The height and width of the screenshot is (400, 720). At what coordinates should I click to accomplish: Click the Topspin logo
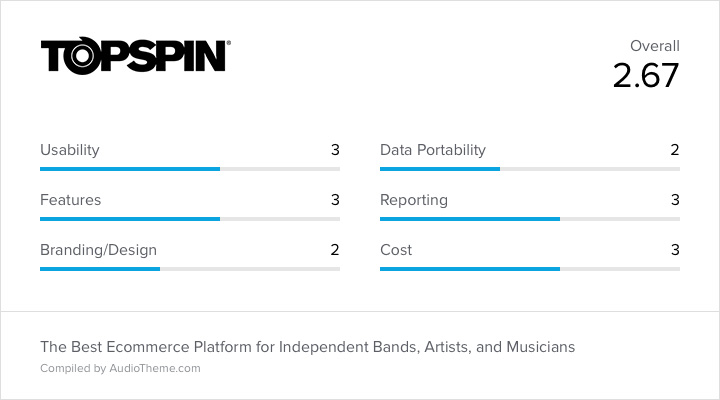pos(136,56)
